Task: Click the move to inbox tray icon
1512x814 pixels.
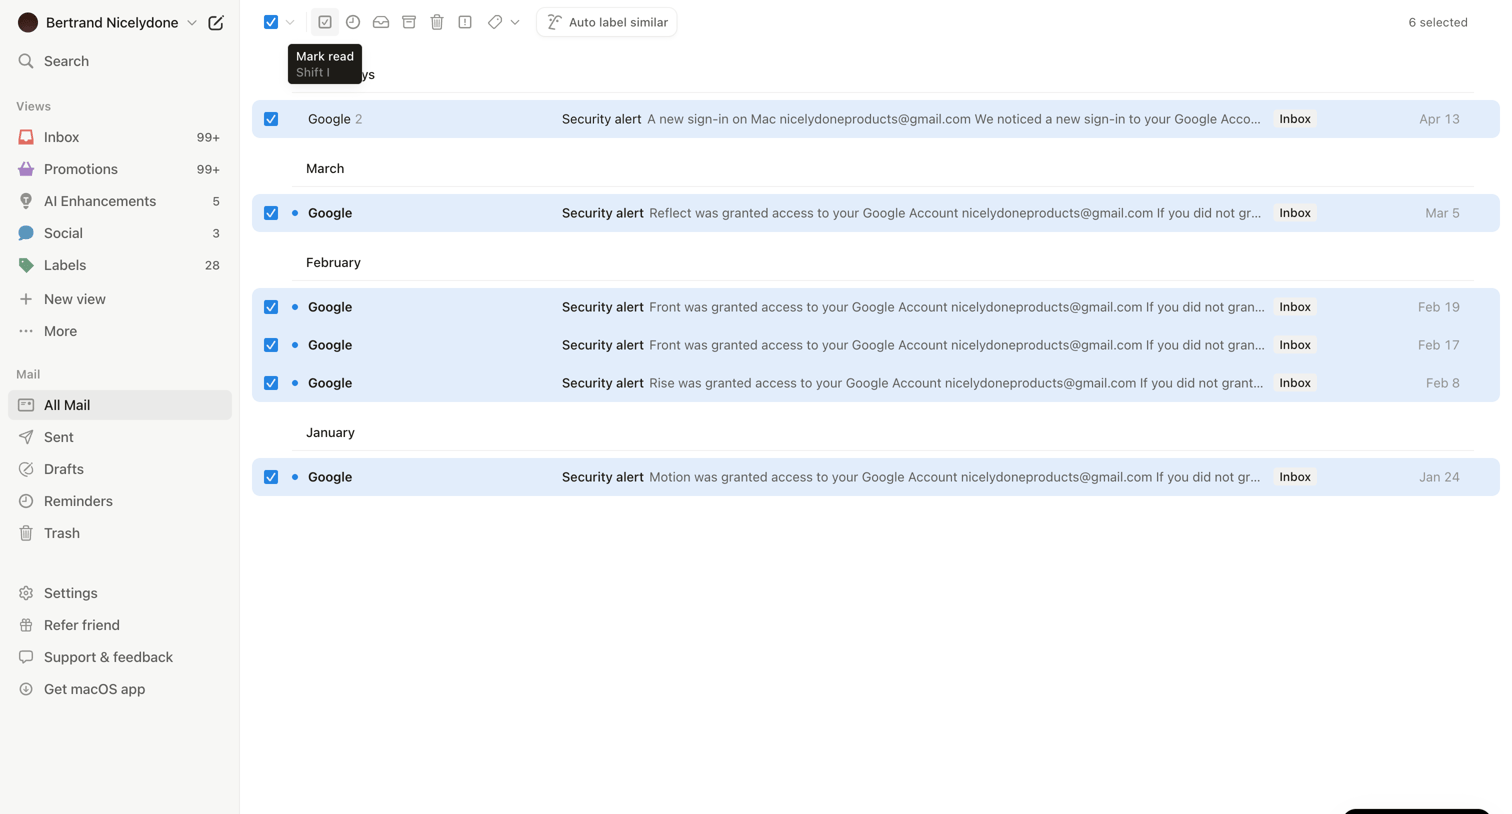Action: (x=381, y=22)
